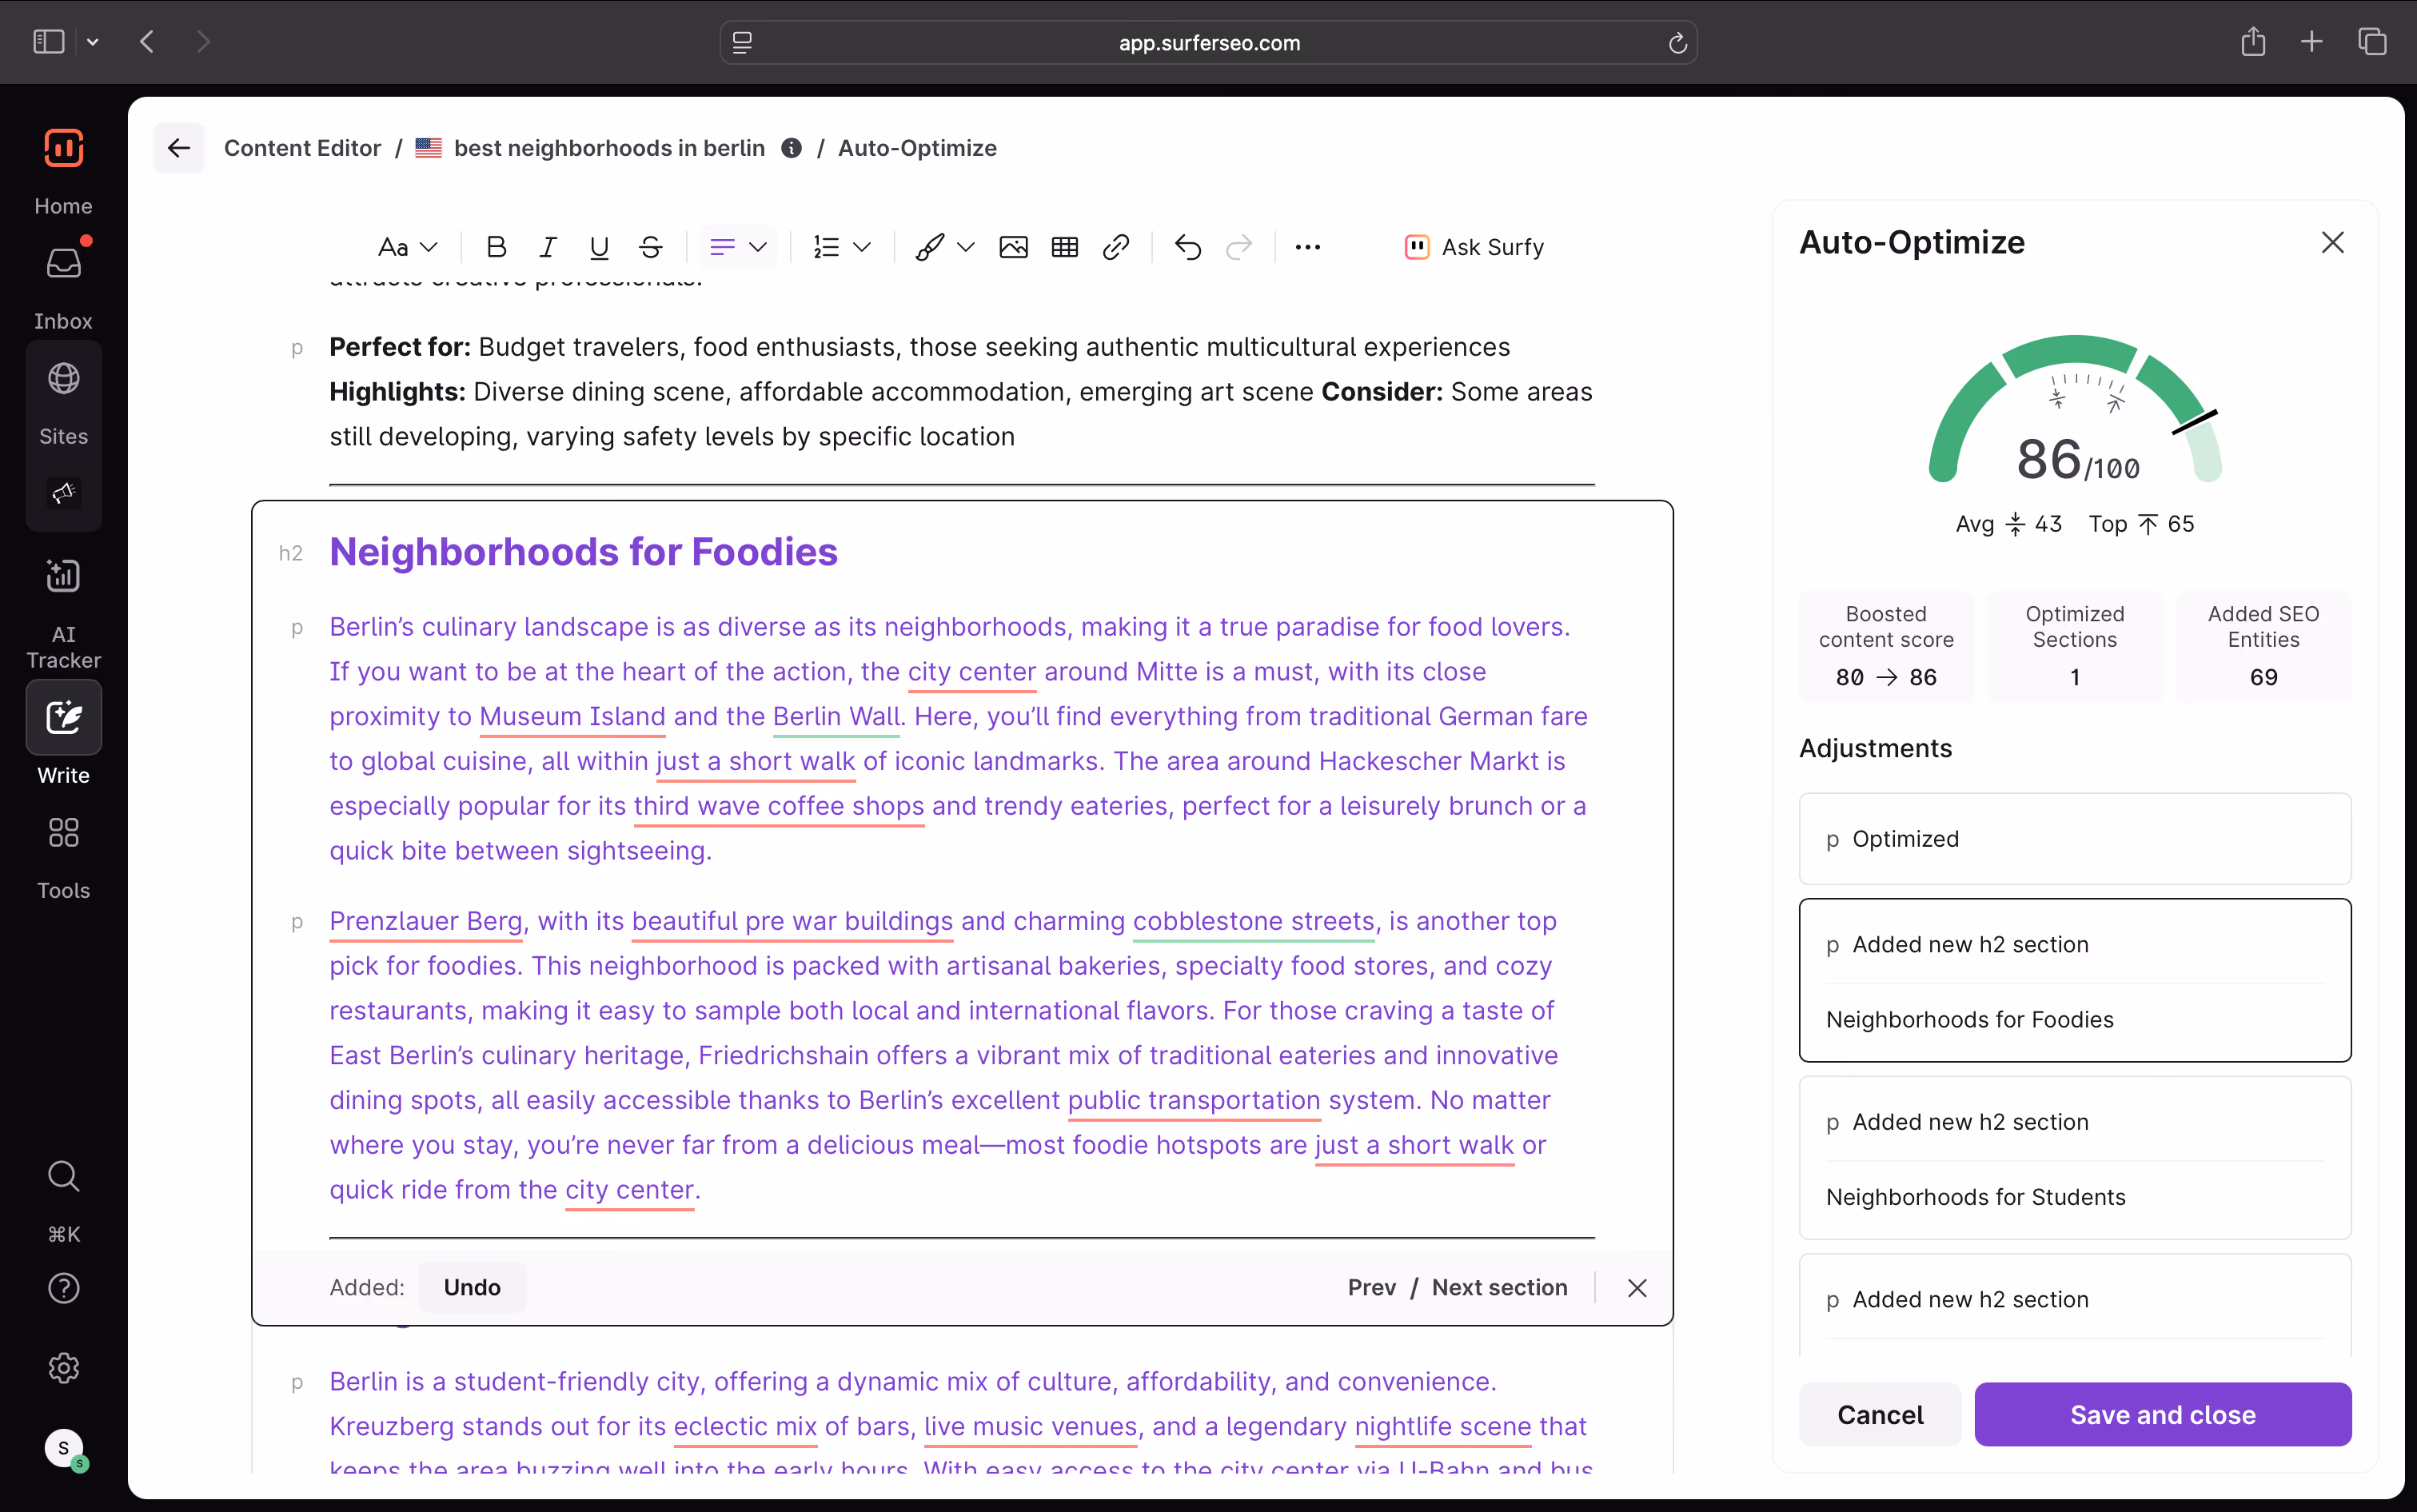Click the info icon next to the keyword
This screenshot has width=2417, height=1512.
791,148
